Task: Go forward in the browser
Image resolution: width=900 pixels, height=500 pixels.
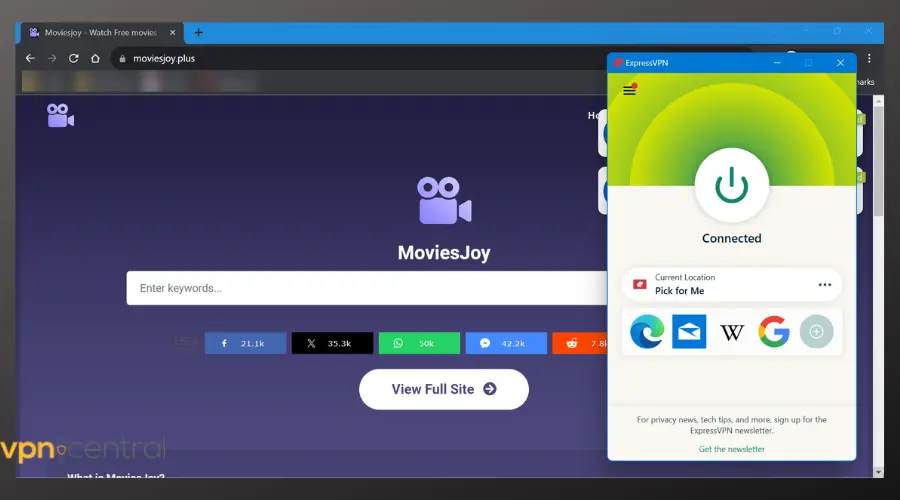Action: pos(52,59)
